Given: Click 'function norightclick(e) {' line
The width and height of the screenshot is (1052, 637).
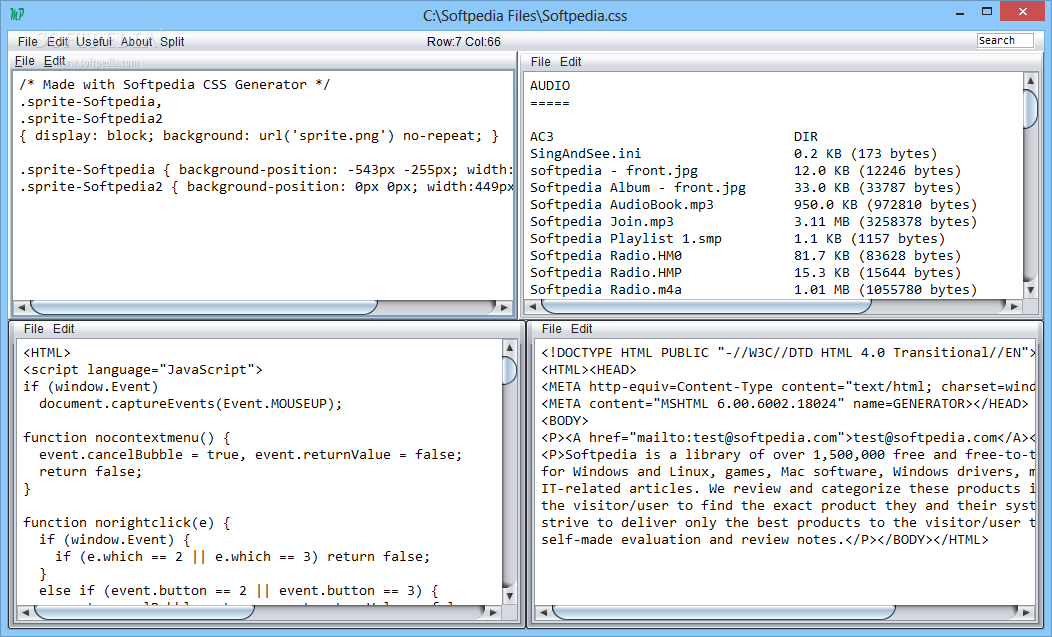Looking at the screenshot, I should (x=127, y=523).
